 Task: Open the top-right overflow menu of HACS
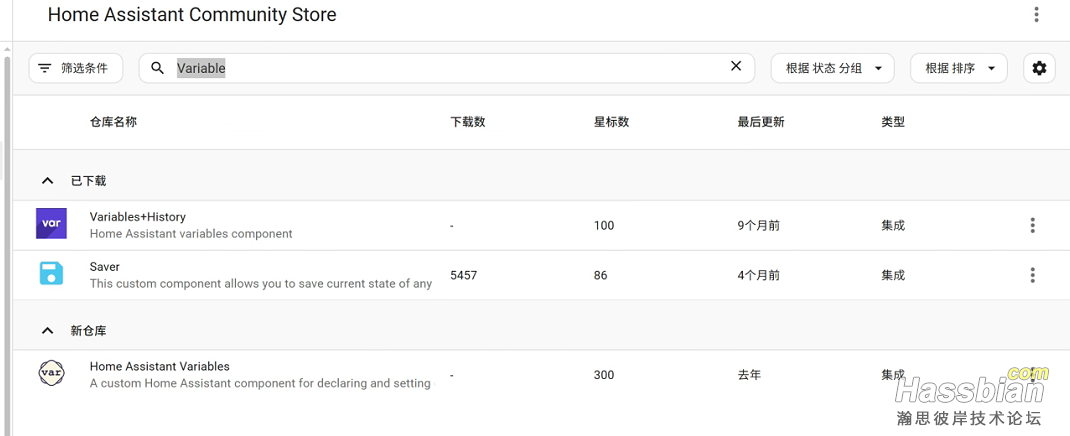1036,14
